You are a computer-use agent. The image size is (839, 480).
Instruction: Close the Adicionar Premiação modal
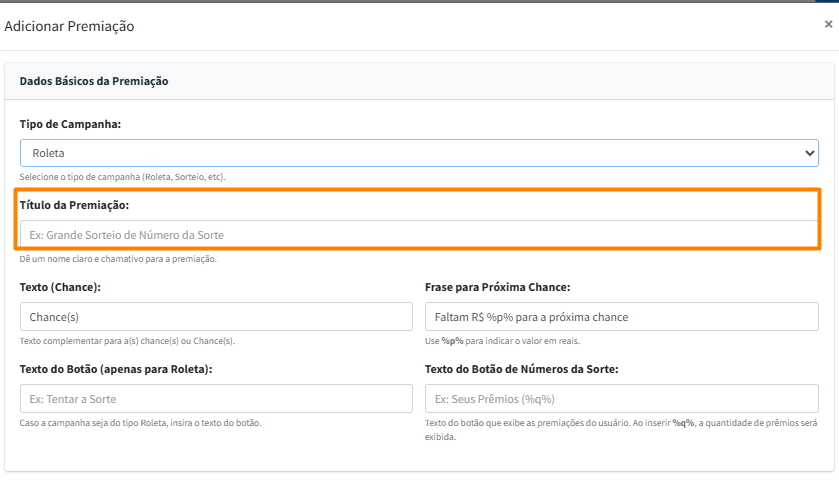(828, 23)
